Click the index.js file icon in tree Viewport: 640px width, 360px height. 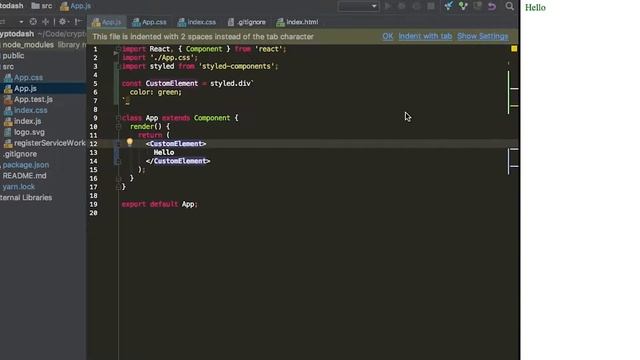[x=8, y=121]
